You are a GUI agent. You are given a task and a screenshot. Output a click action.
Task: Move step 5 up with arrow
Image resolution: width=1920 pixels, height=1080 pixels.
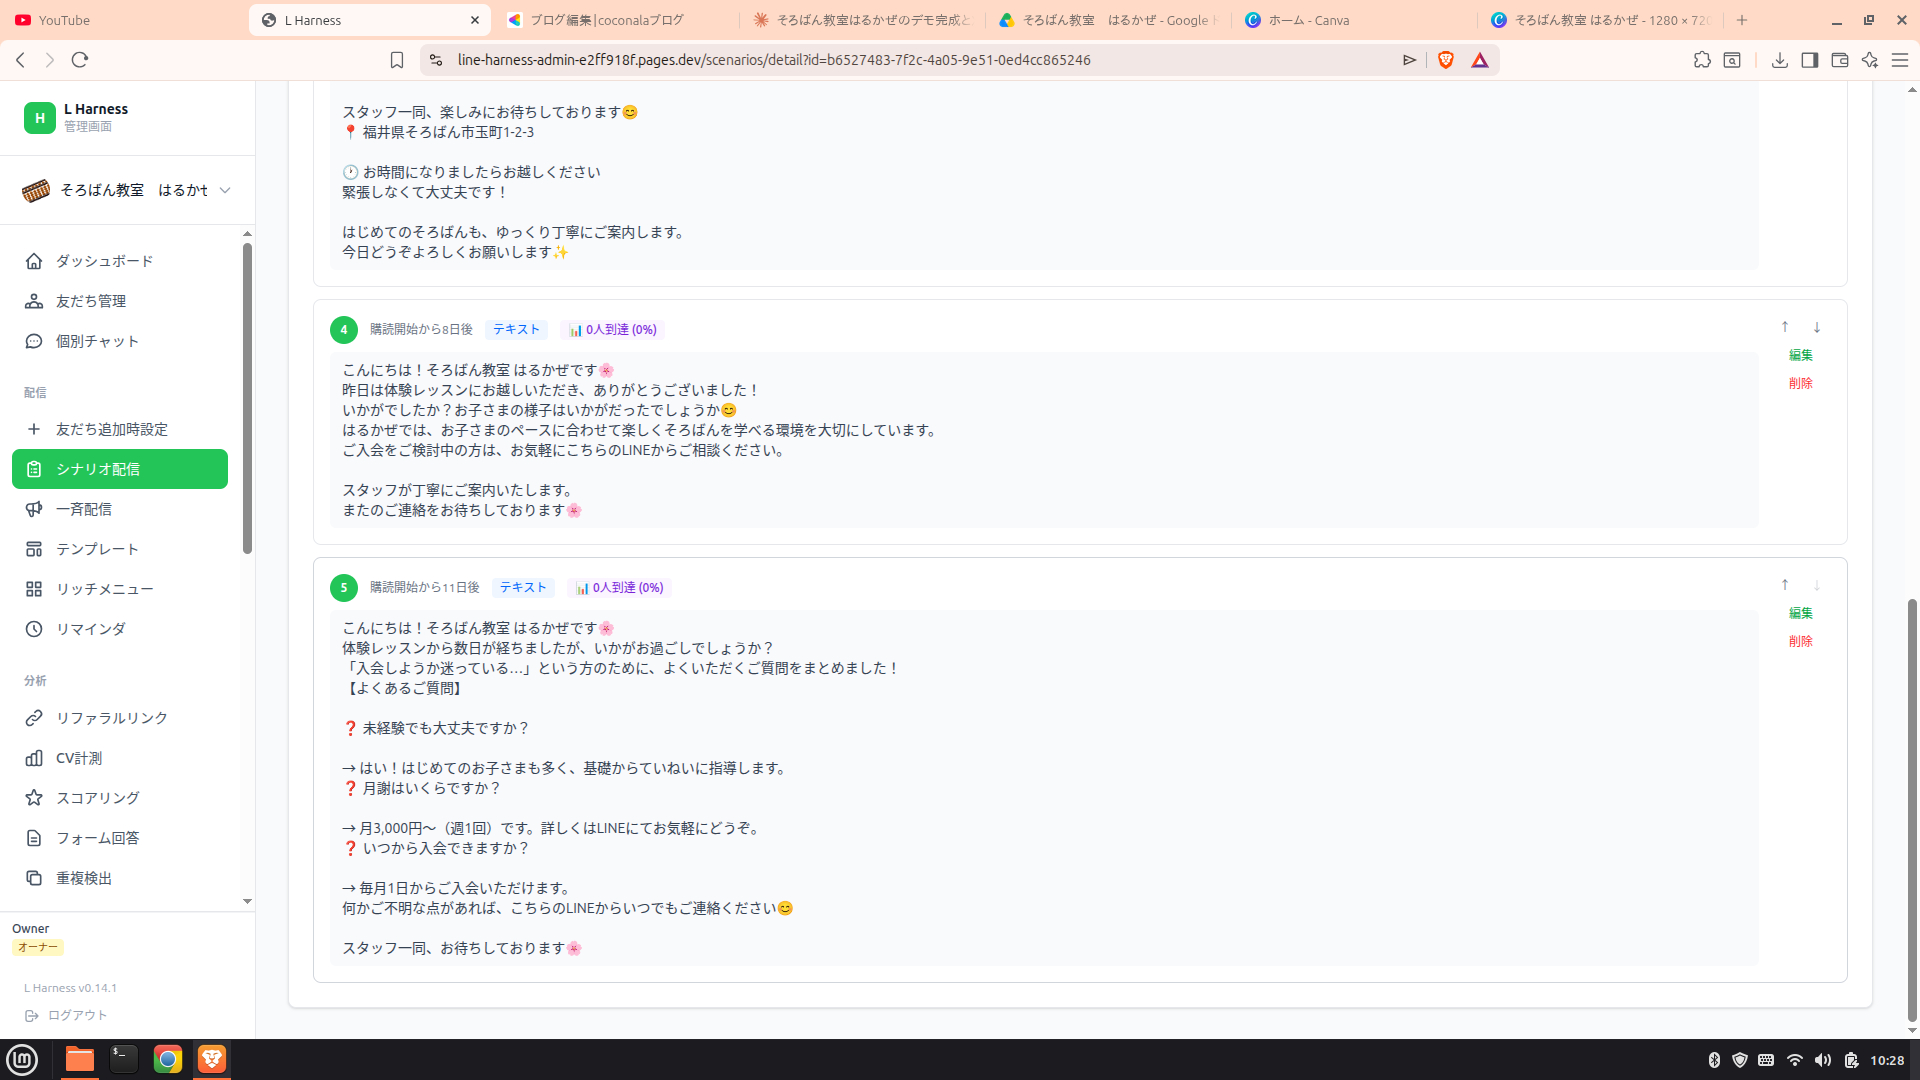[1785, 585]
